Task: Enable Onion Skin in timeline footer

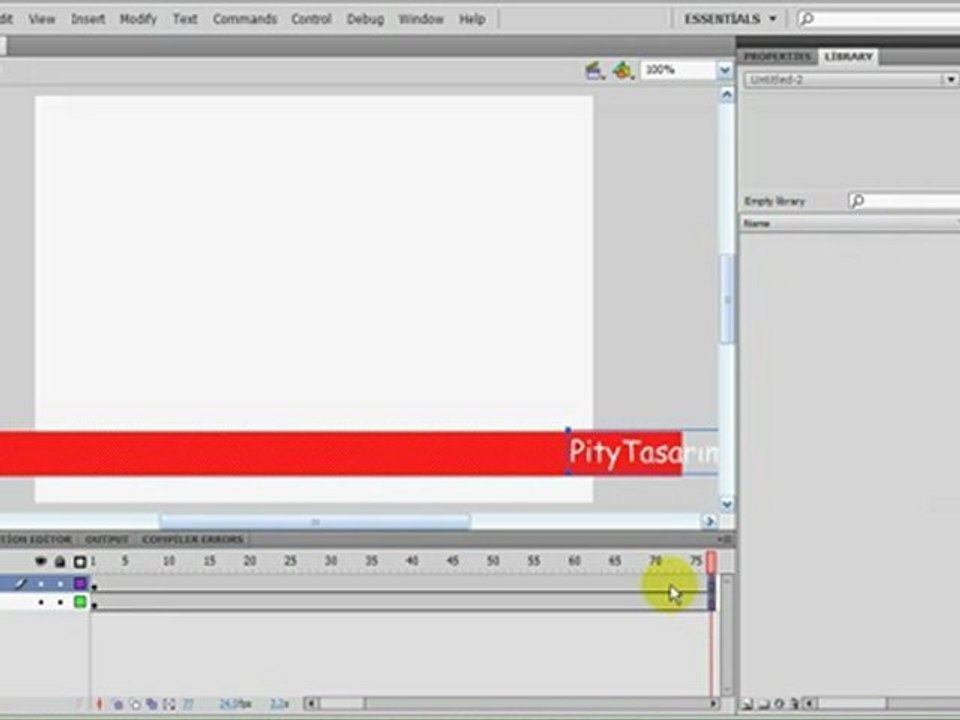Action: click(x=118, y=704)
